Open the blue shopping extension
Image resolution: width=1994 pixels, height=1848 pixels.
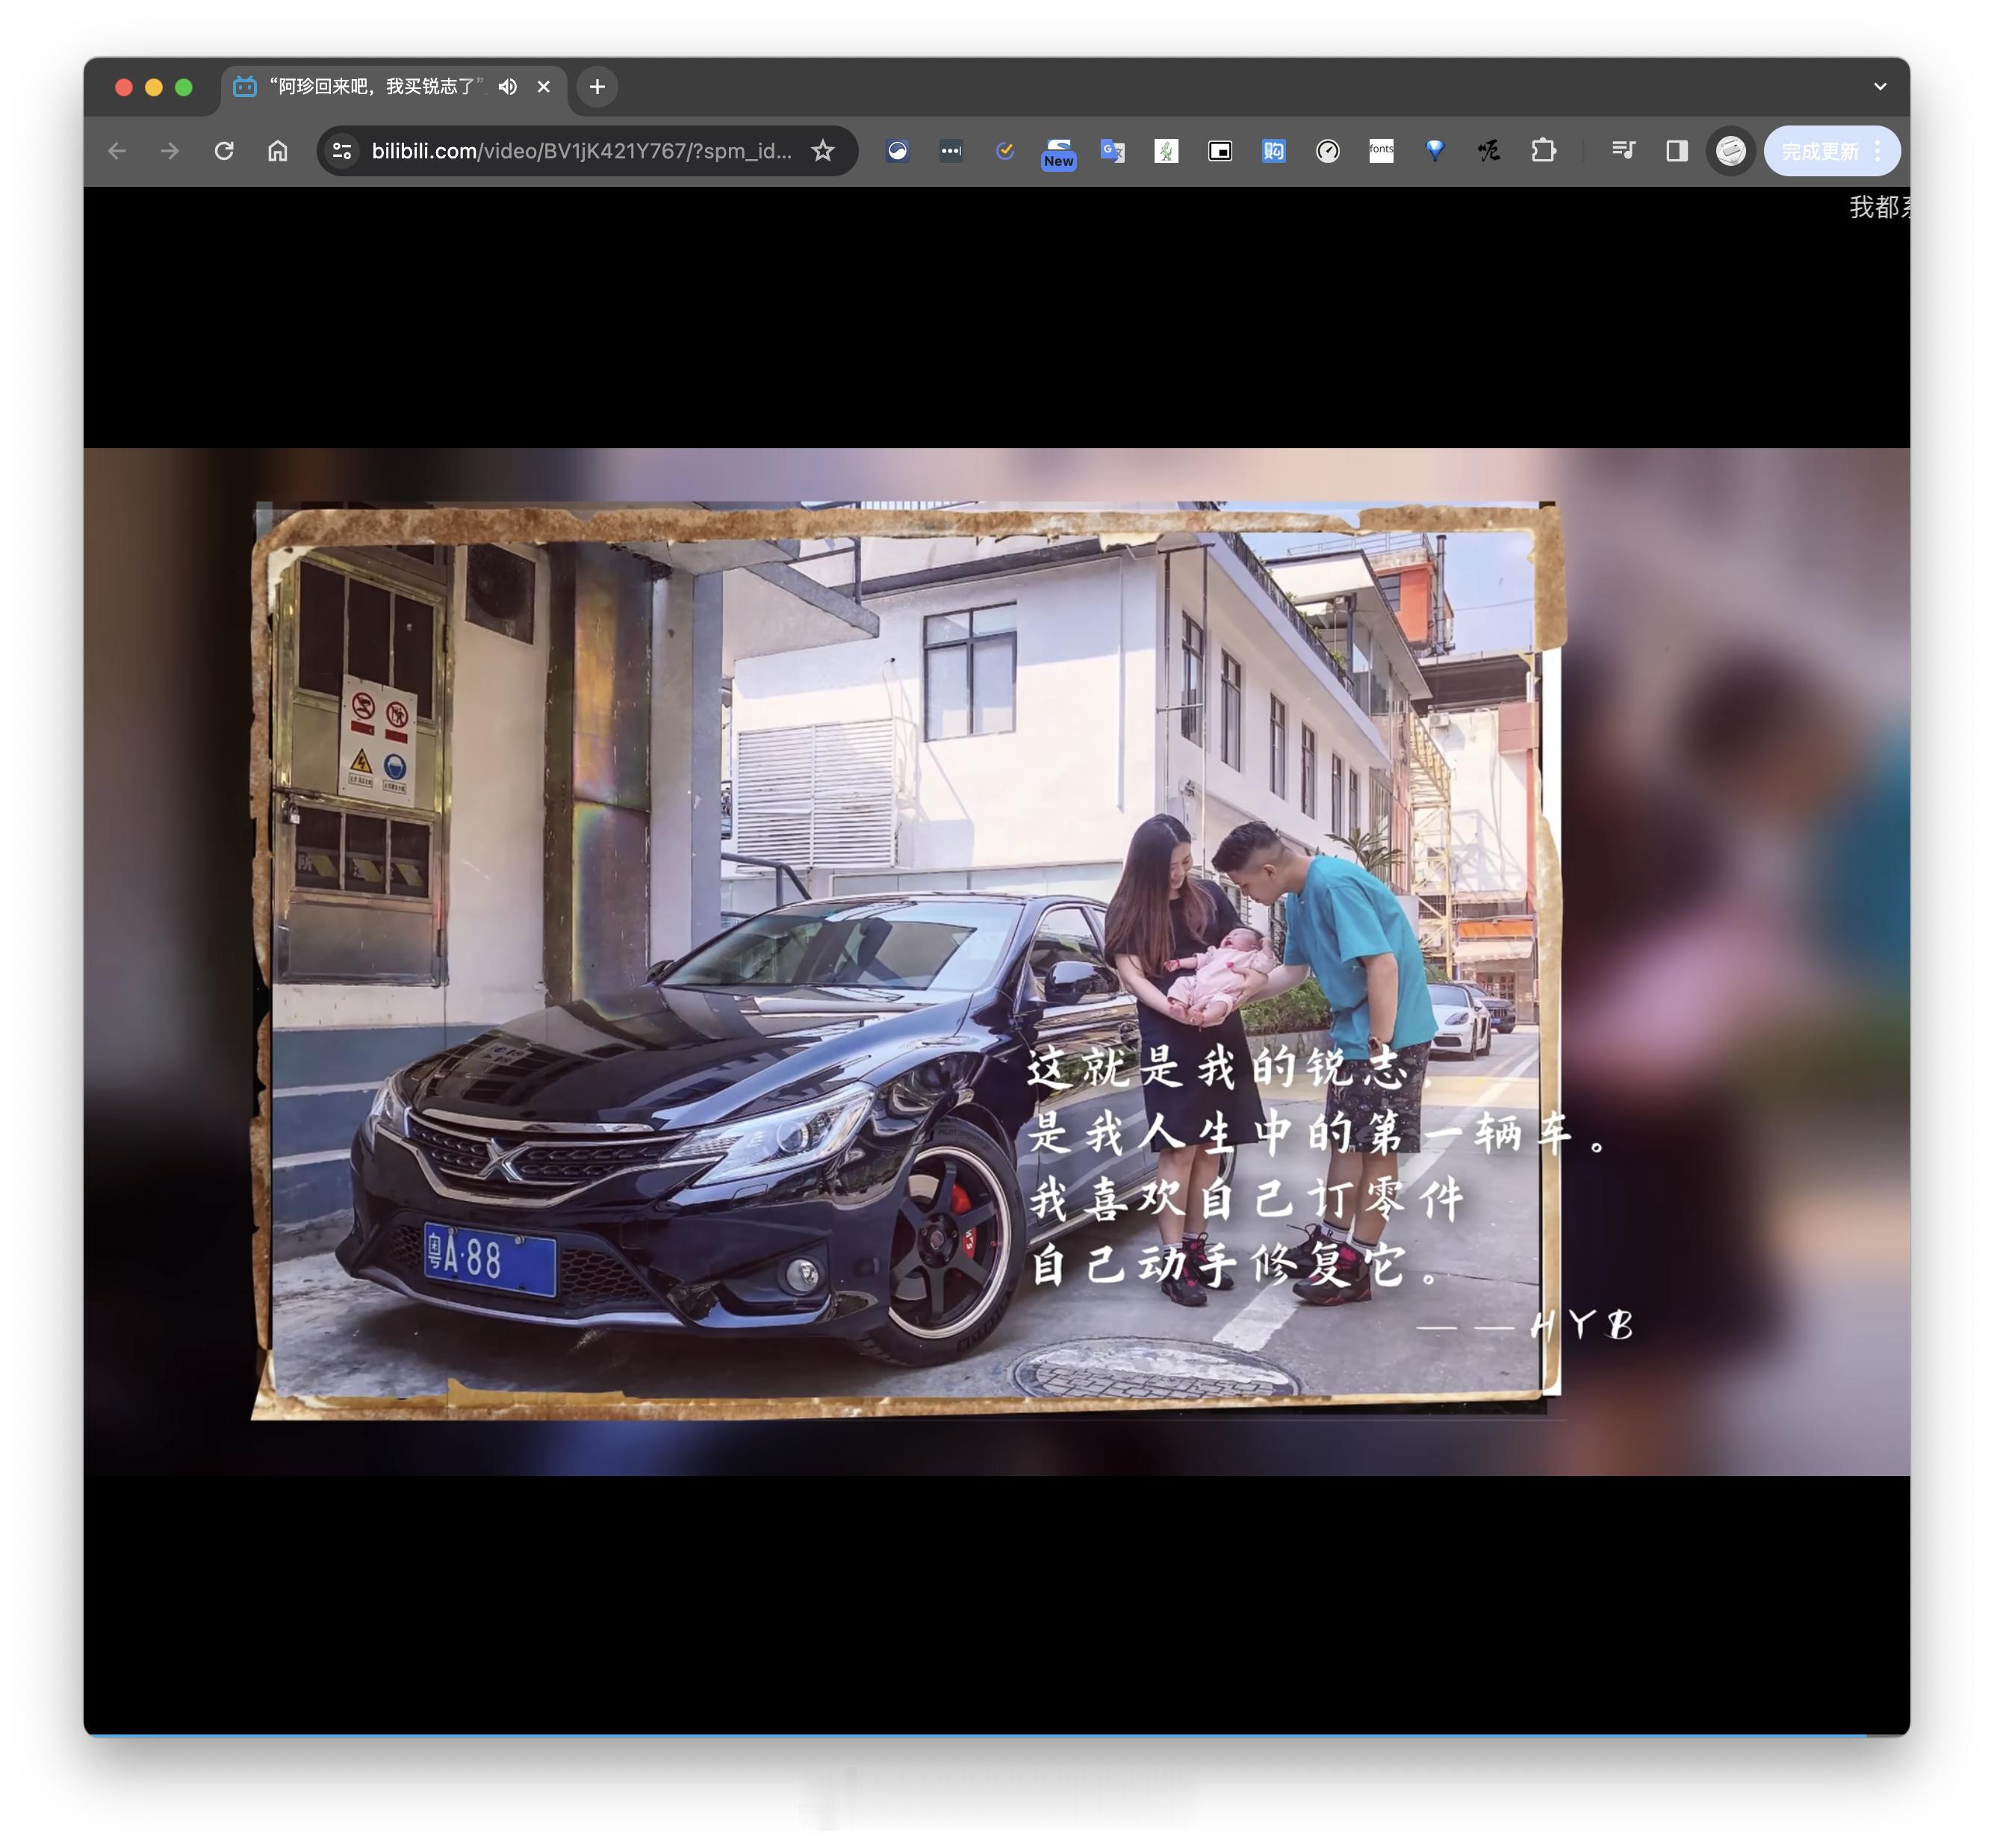click(x=1273, y=151)
